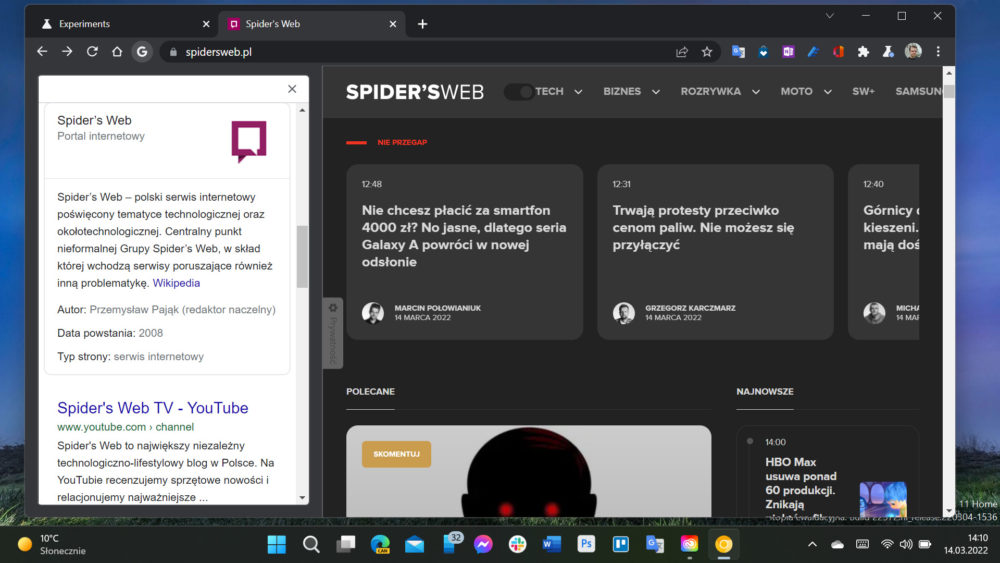Open the BIZNES section
The width and height of the screenshot is (1000, 563).
click(x=622, y=91)
